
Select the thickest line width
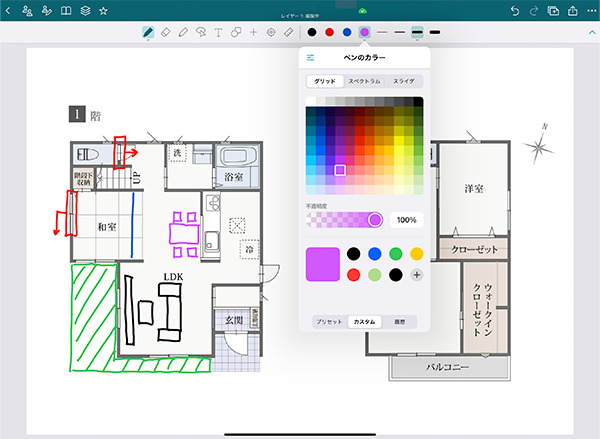click(435, 33)
